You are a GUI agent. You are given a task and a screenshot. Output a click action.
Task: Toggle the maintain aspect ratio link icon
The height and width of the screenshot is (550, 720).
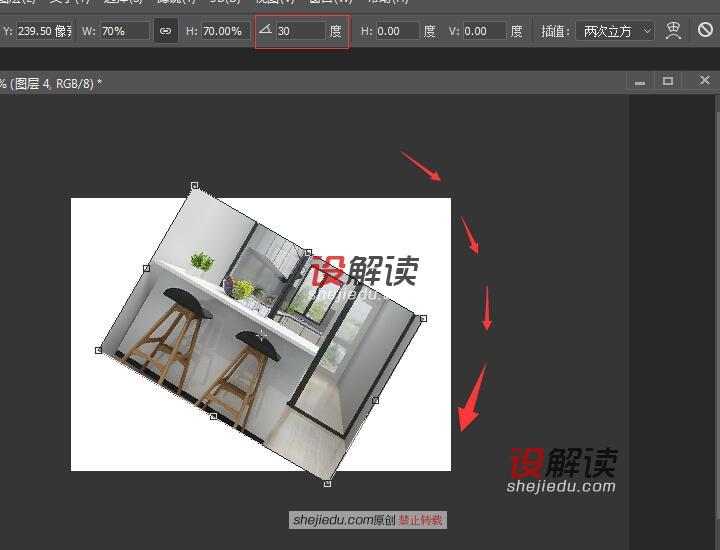(165, 31)
